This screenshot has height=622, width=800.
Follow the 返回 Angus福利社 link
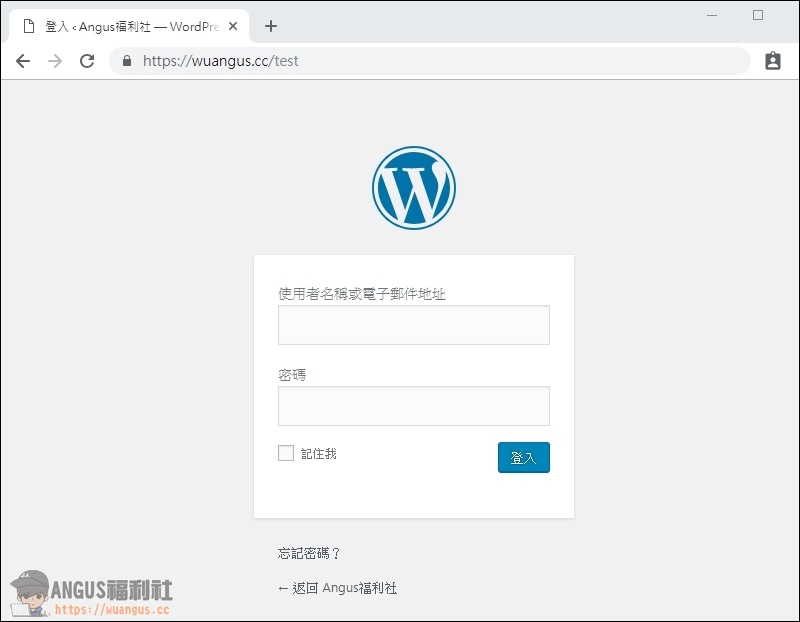pyautogui.click(x=337, y=588)
